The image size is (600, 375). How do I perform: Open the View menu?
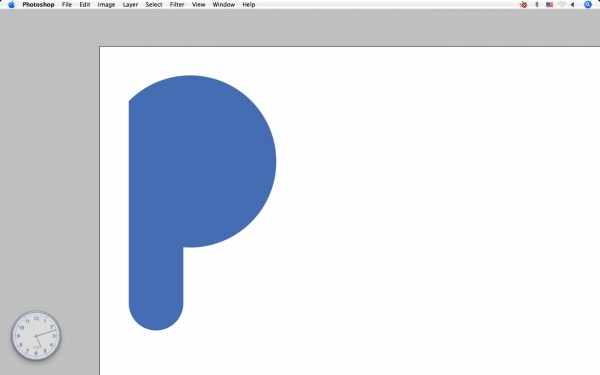coord(199,5)
